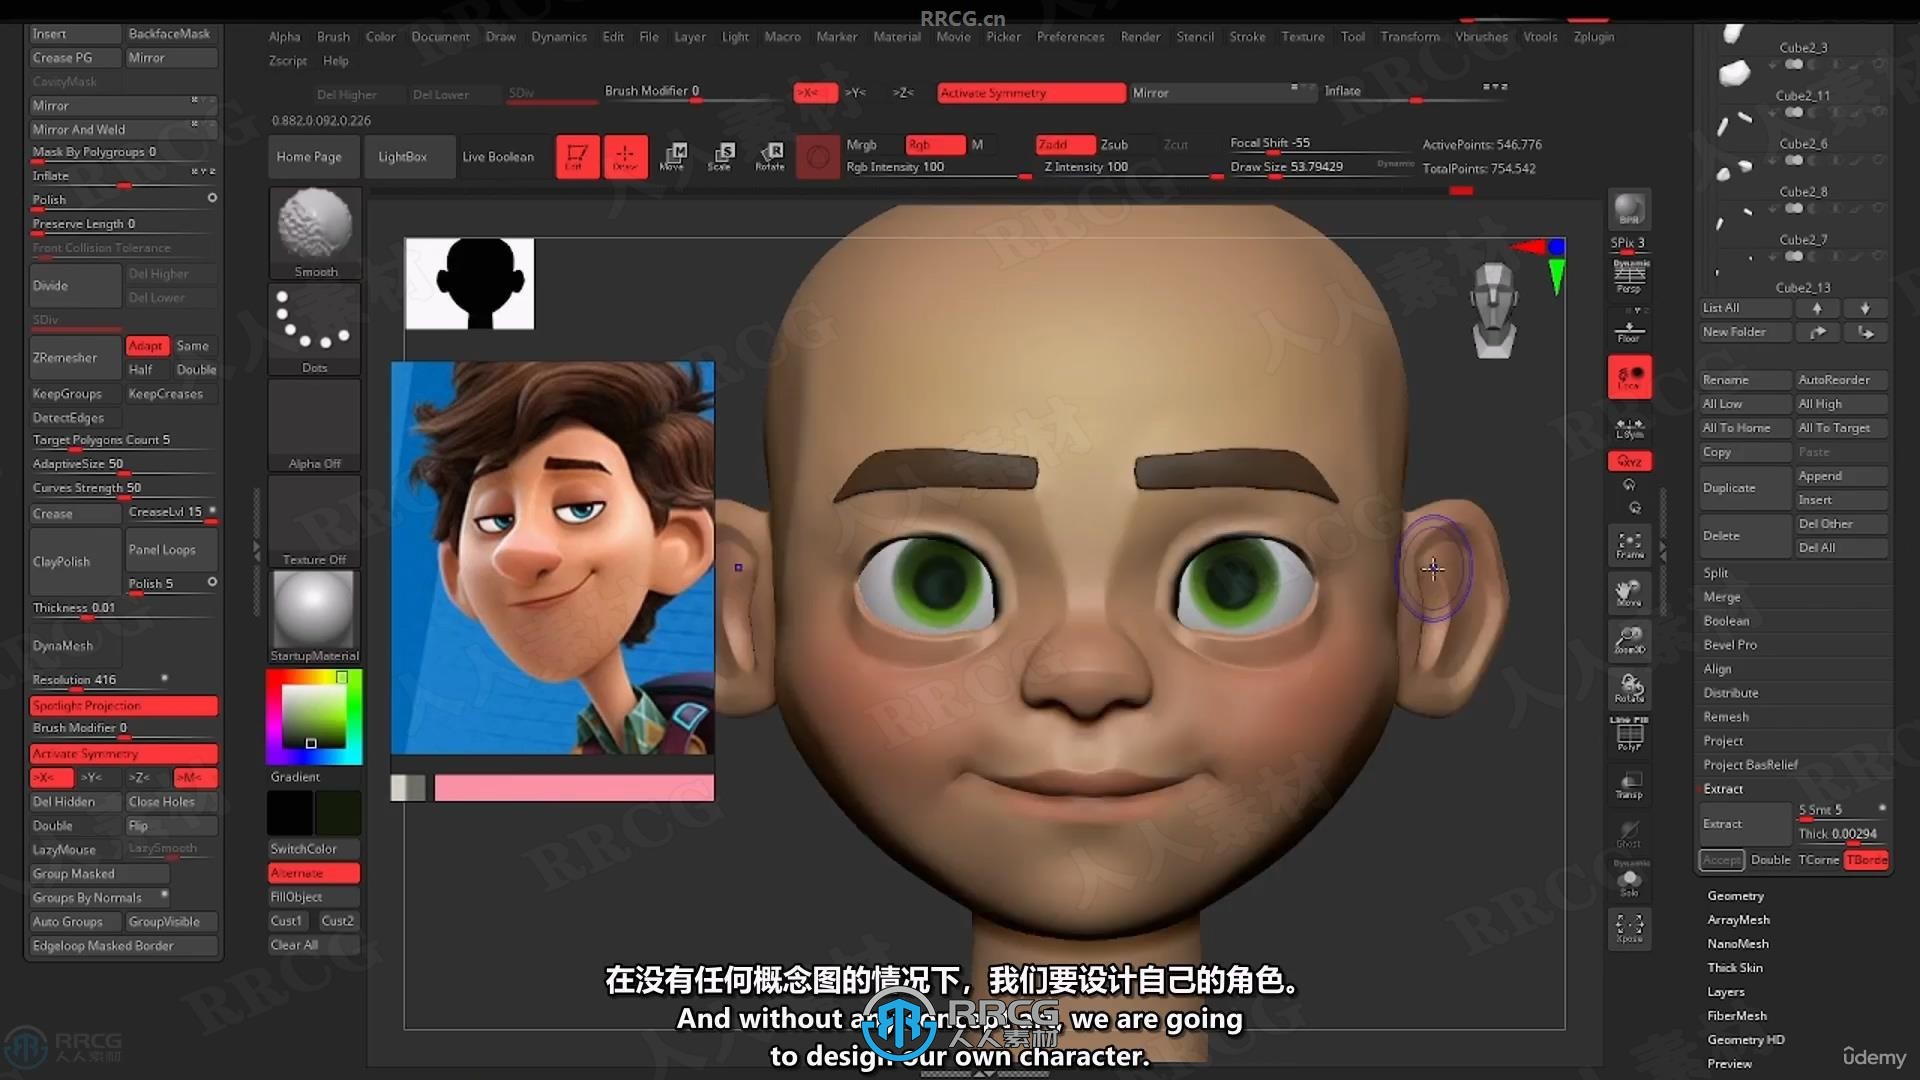Adjust the Z Intensity slider
The height and width of the screenshot is (1080, 1920).
(x=1130, y=168)
